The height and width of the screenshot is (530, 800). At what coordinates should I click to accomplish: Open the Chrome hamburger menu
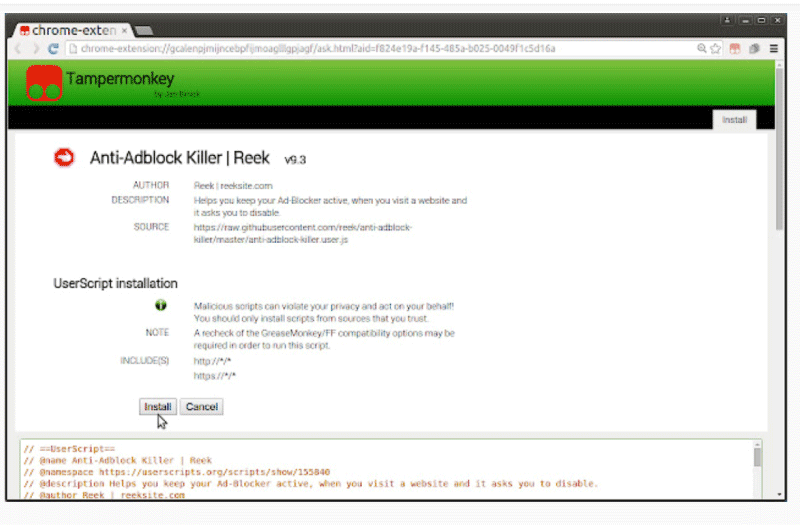click(773, 48)
